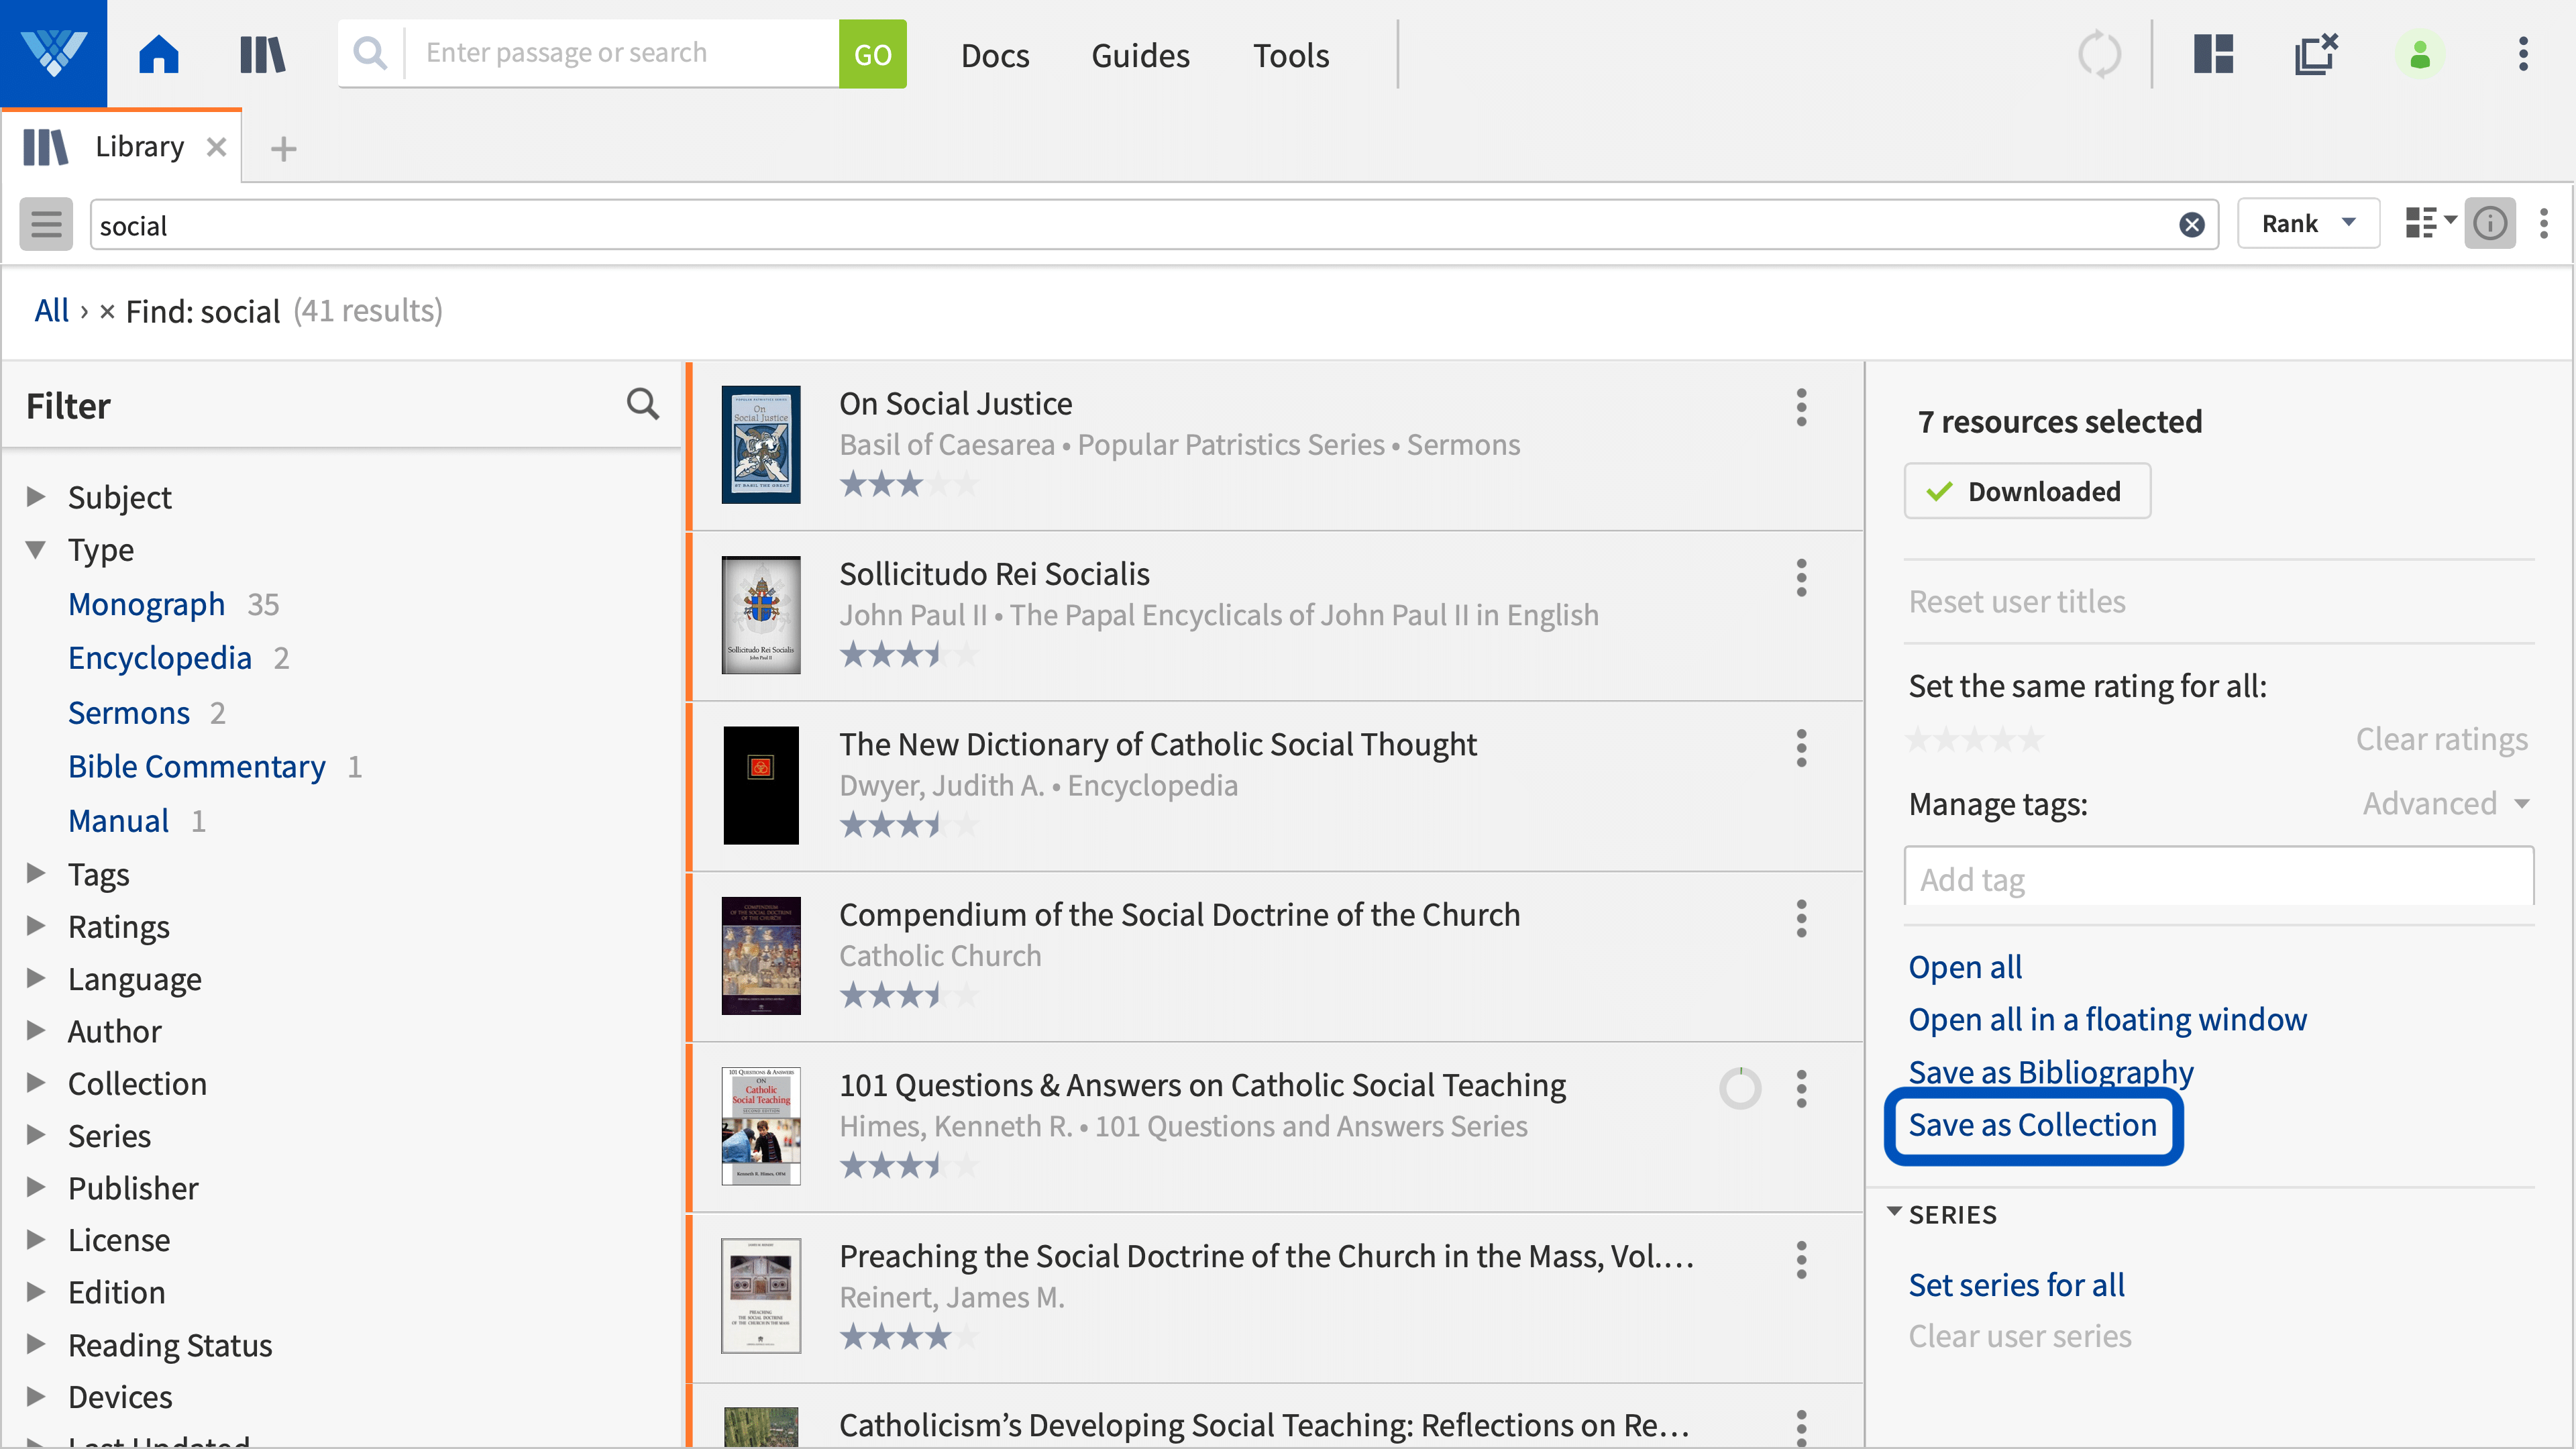Collapse the Type filter

(x=36, y=549)
